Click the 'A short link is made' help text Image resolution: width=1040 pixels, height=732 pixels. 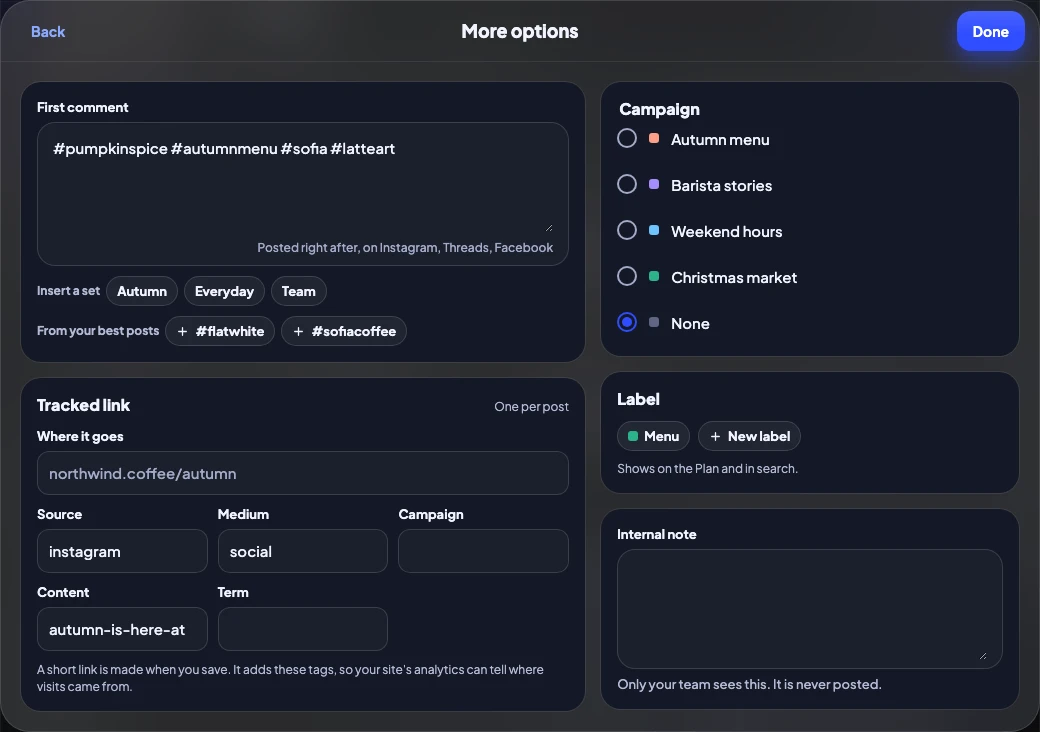pyautogui.click(x=291, y=678)
